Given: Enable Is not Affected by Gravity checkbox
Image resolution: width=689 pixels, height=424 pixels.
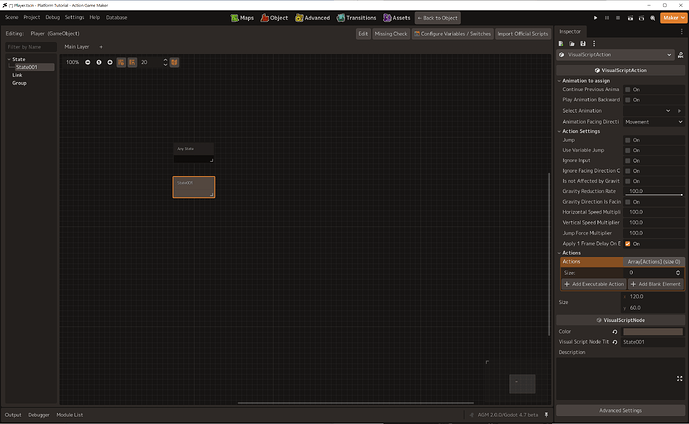Looking at the screenshot, I should tap(627, 181).
